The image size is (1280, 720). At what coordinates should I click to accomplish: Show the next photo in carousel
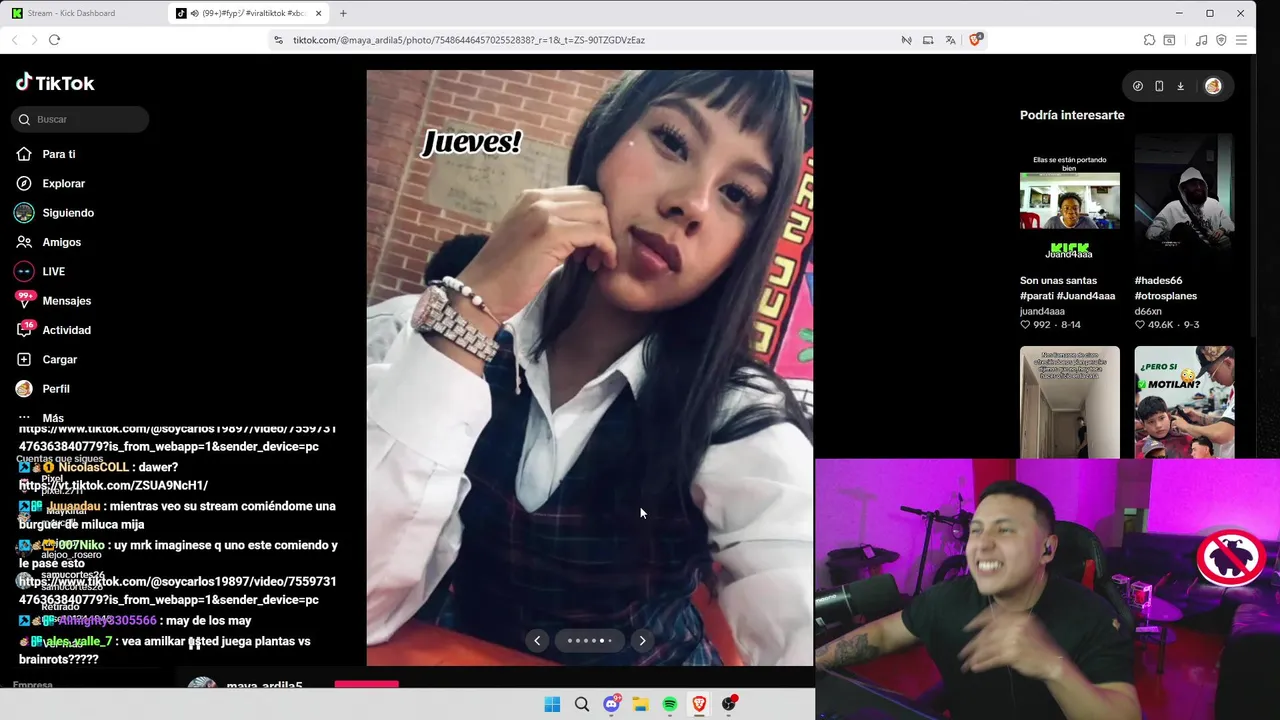pos(642,641)
